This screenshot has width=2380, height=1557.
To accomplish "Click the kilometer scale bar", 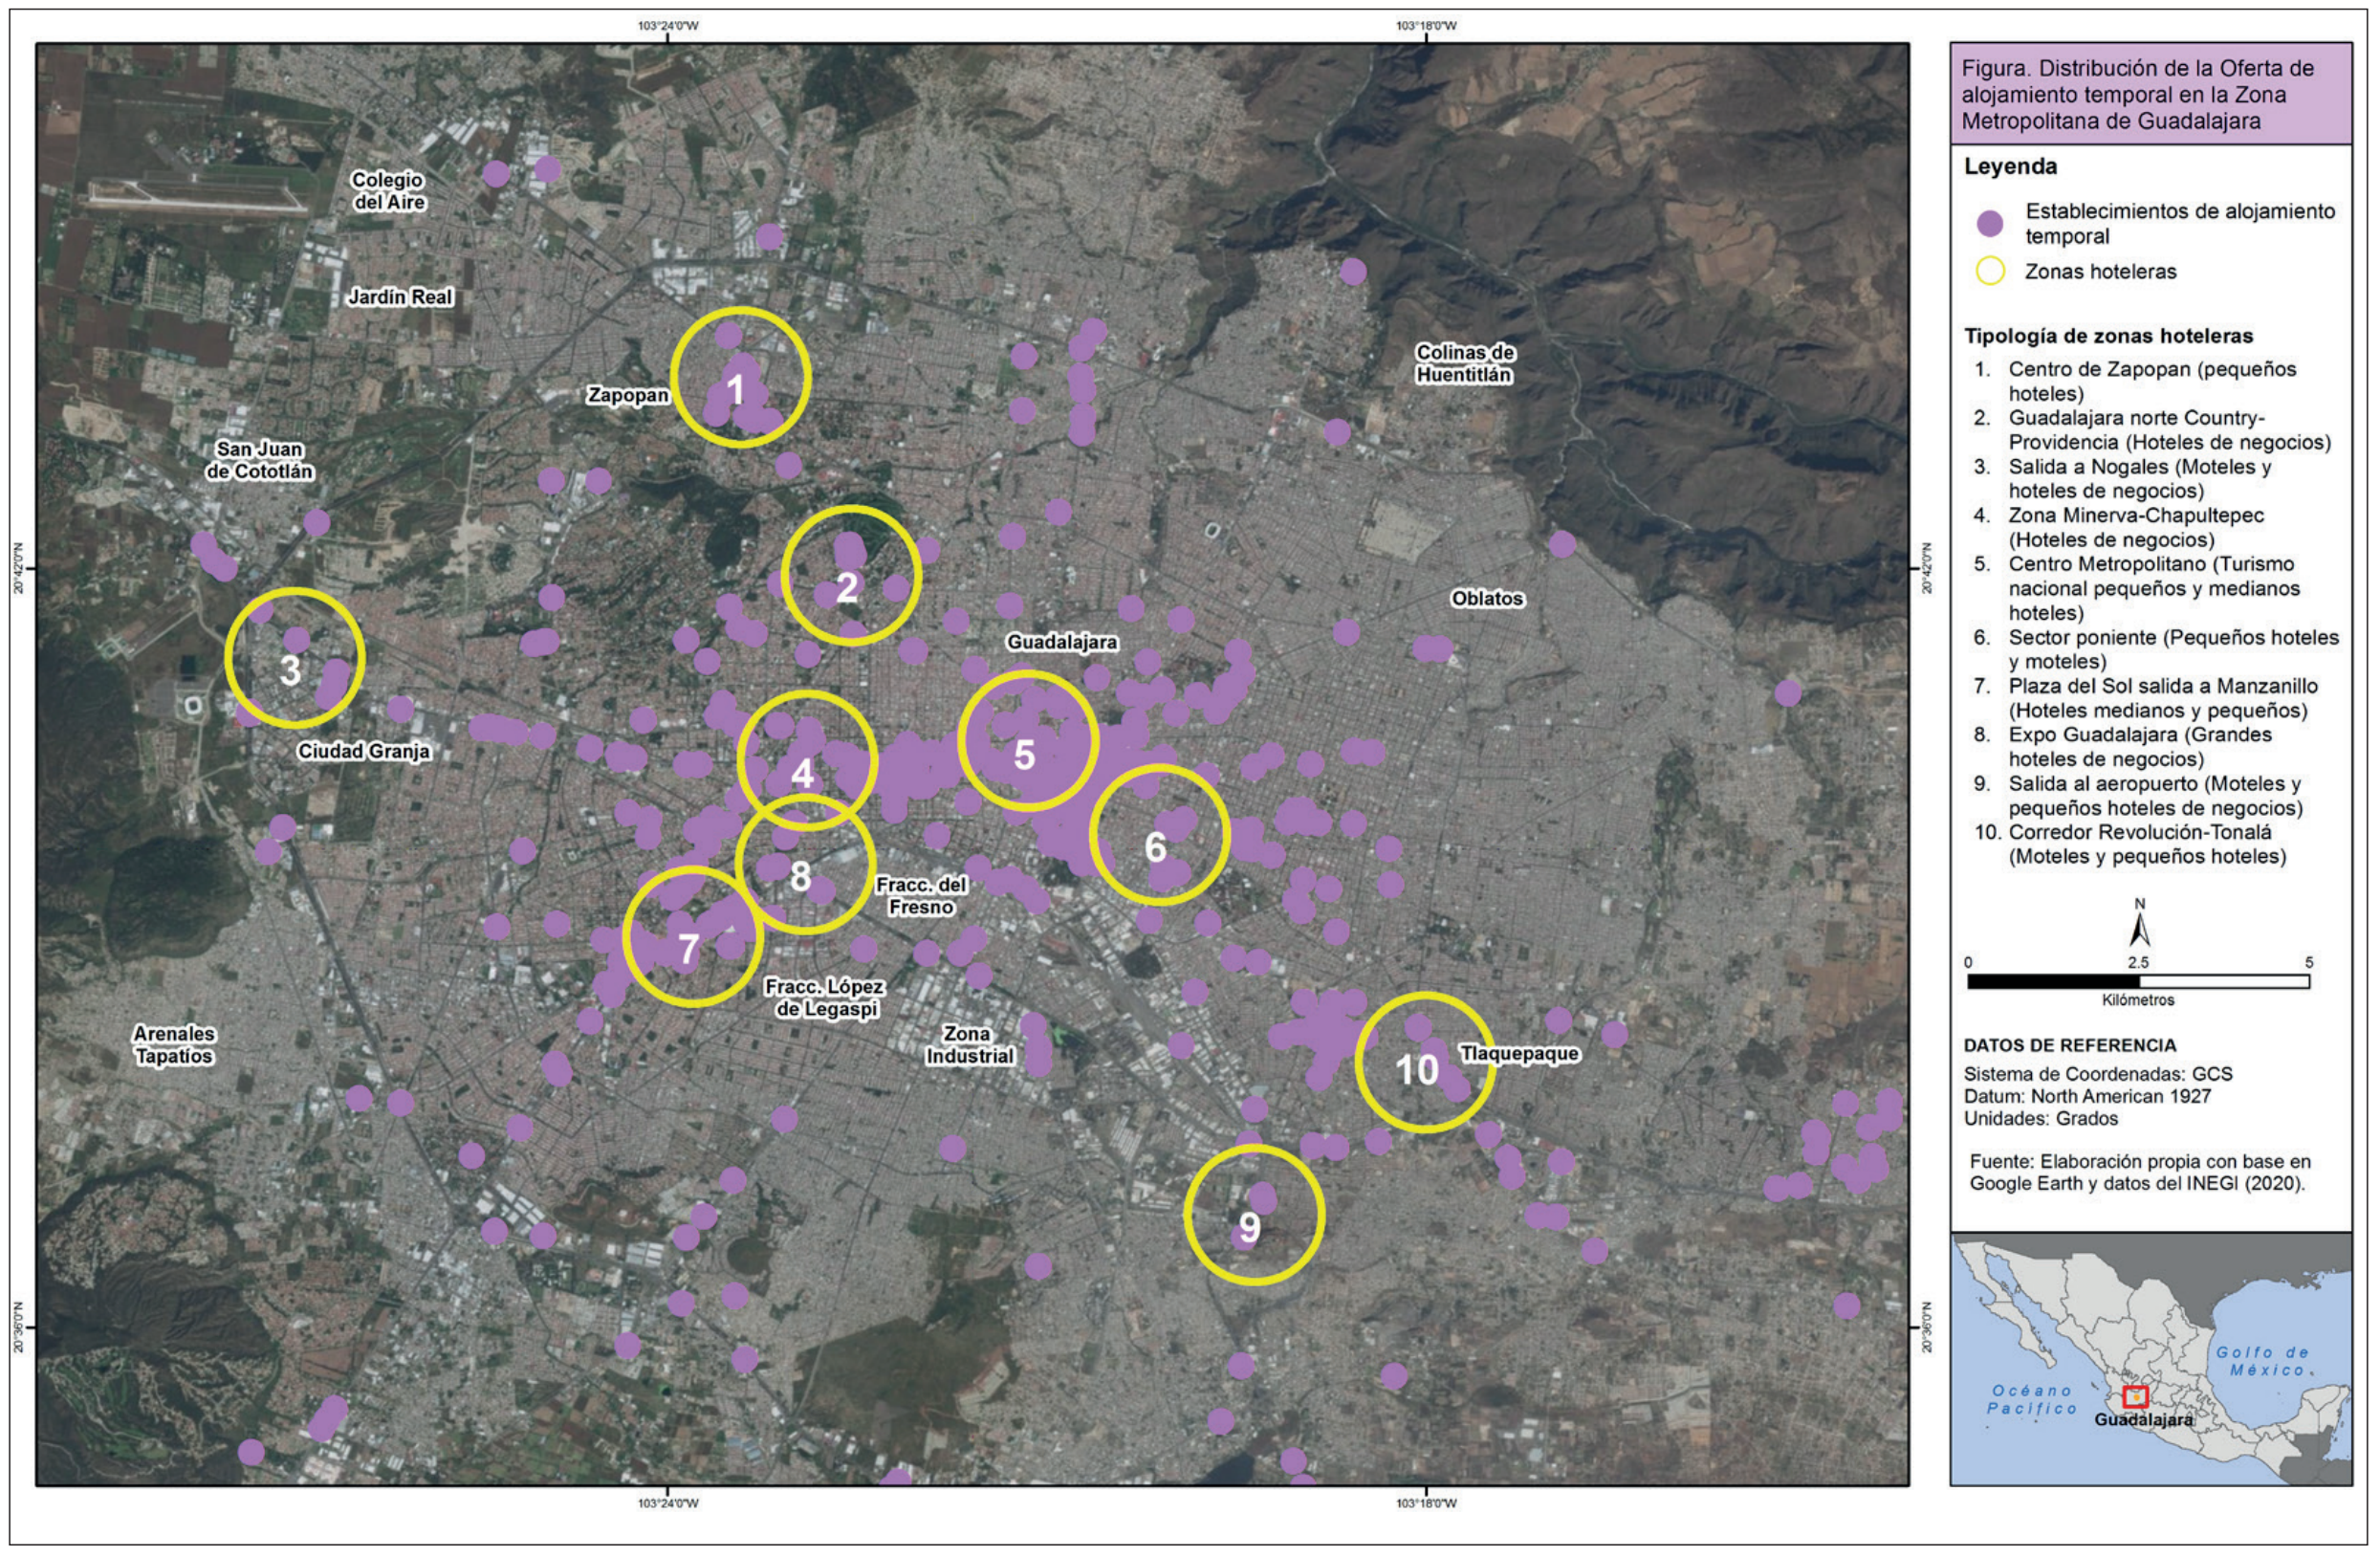I will [2138, 982].
